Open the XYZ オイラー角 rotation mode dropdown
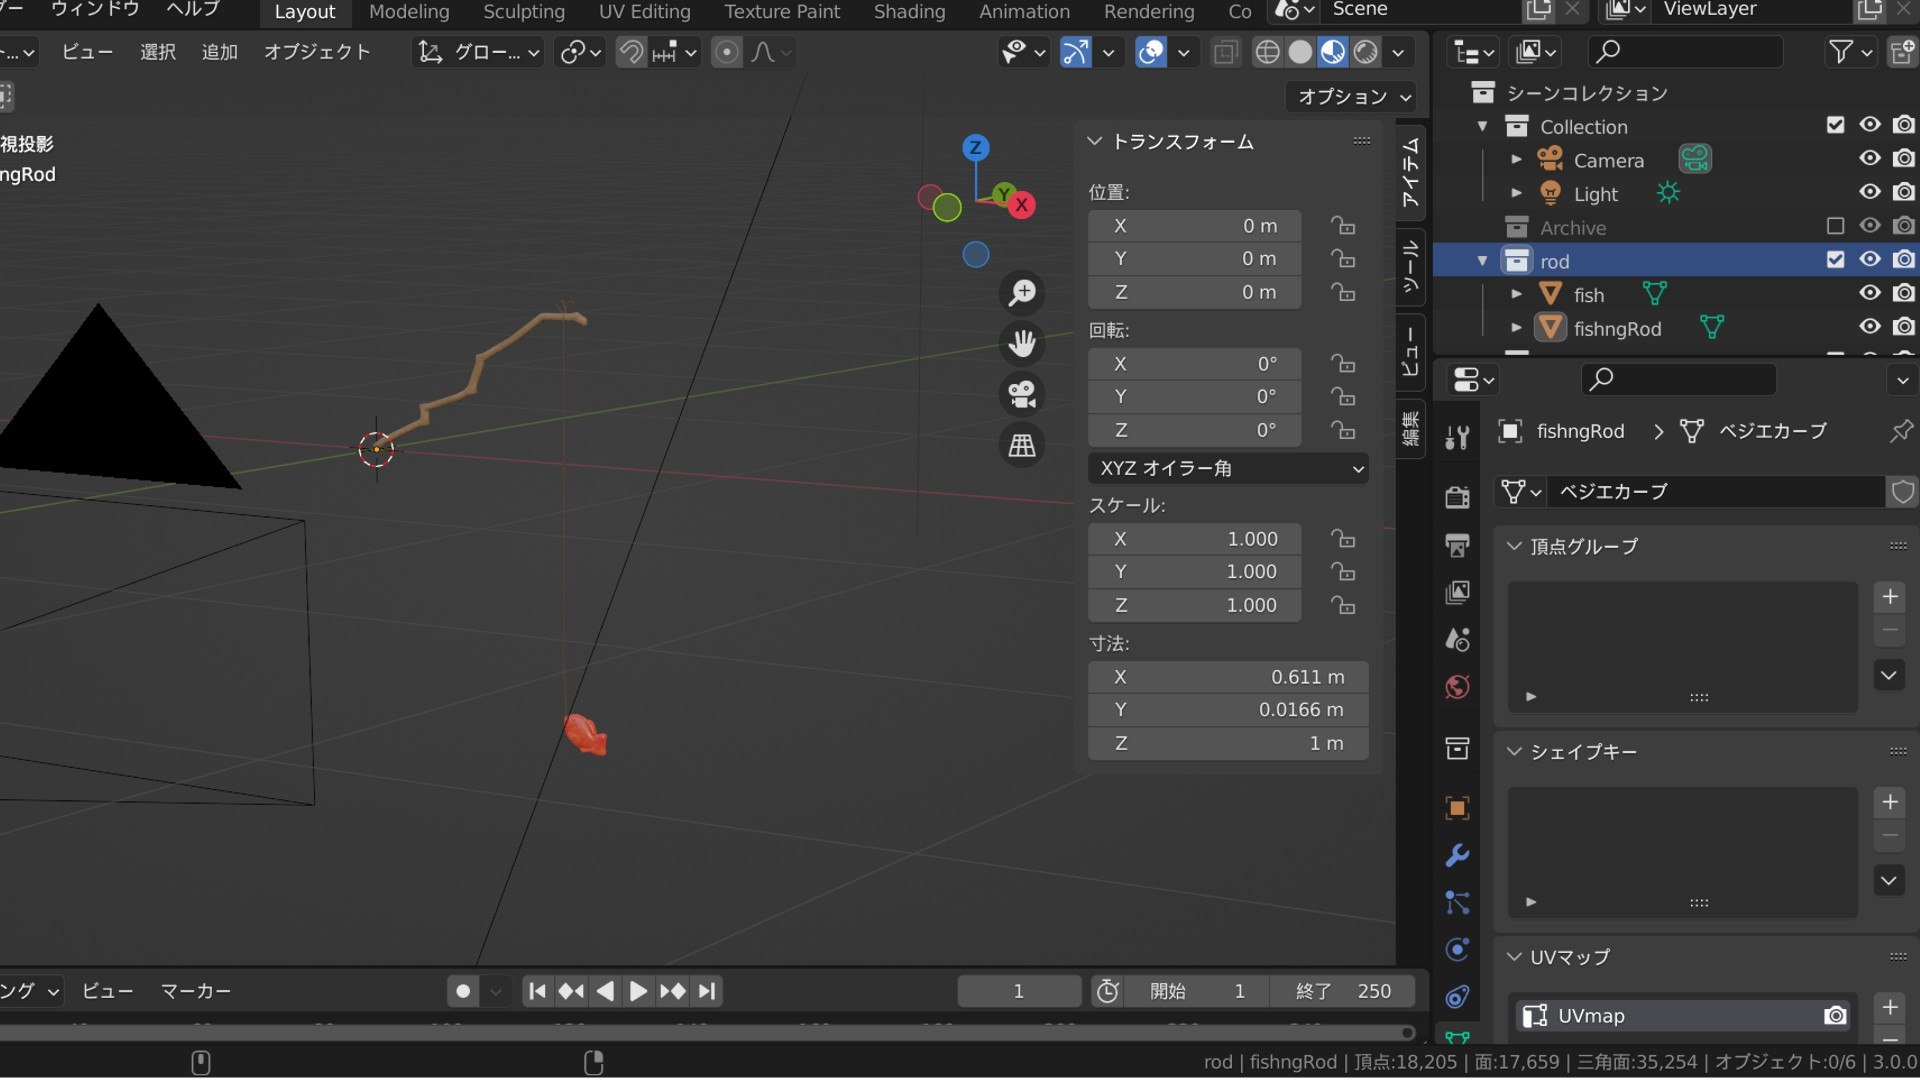The height and width of the screenshot is (1080, 1920). [1228, 468]
